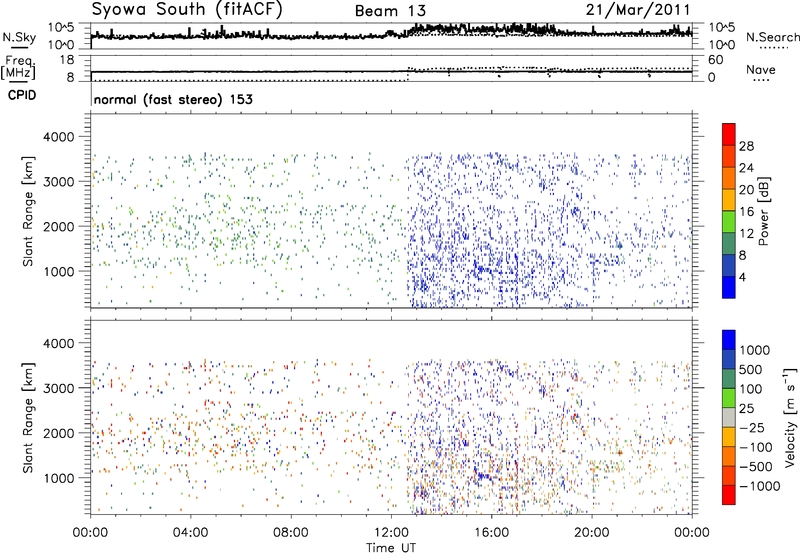This screenshot has width=800, height=554.
Task: Click 'Time UT' axis label
Action: [391, 547]
